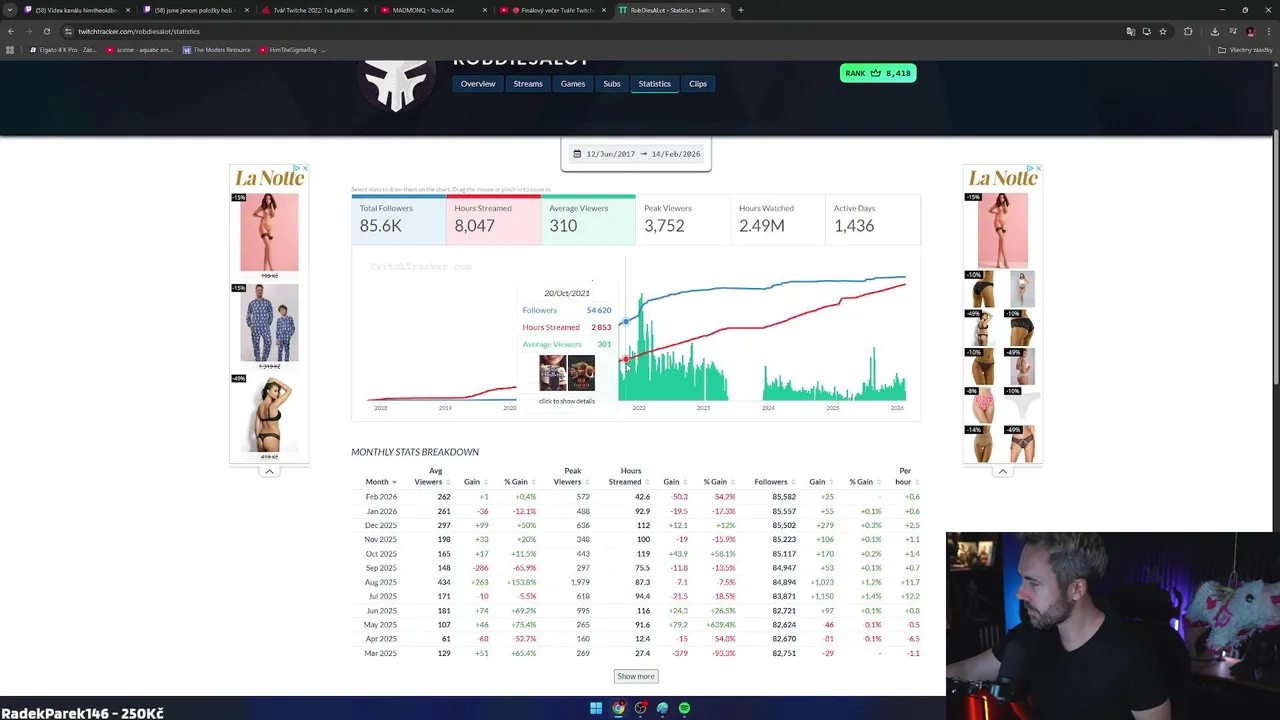
Task: Toggle the Average Viewers stat on chart
Action: (588, 219)
